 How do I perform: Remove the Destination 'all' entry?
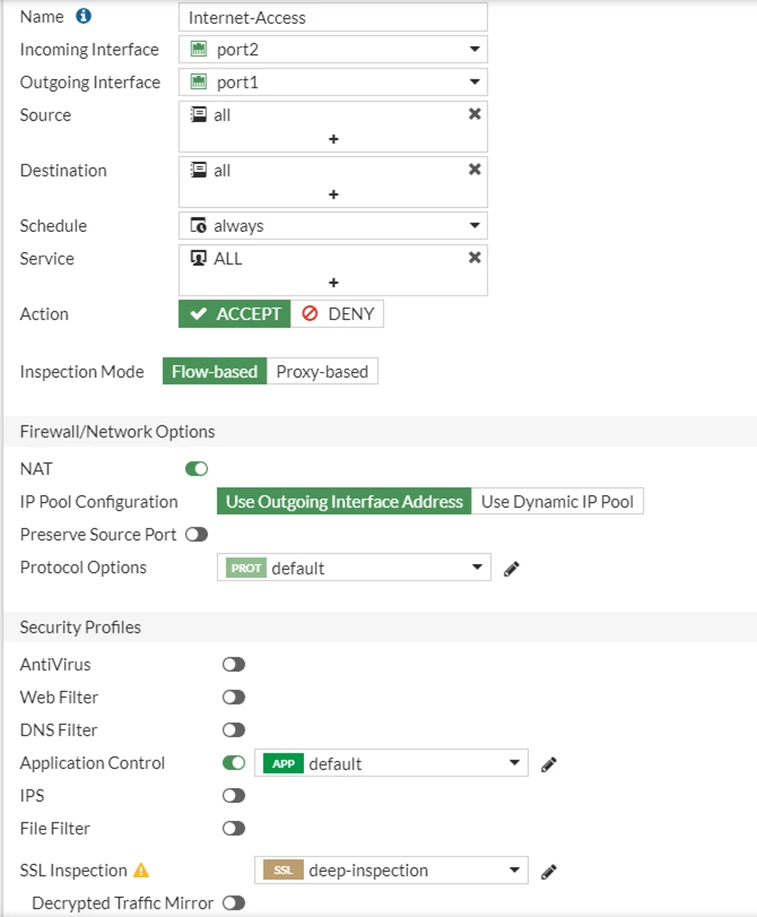[x=474, y=170]
